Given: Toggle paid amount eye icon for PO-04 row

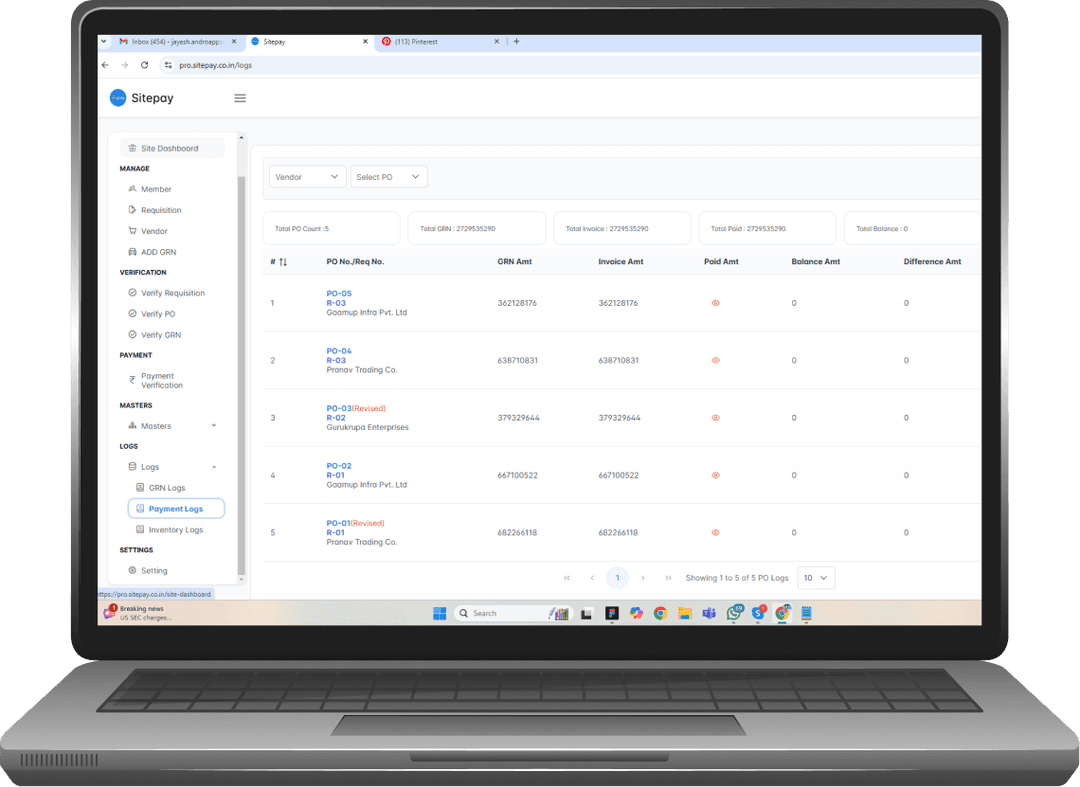Looking at the screenshot, I should click(x=715, y=360).
